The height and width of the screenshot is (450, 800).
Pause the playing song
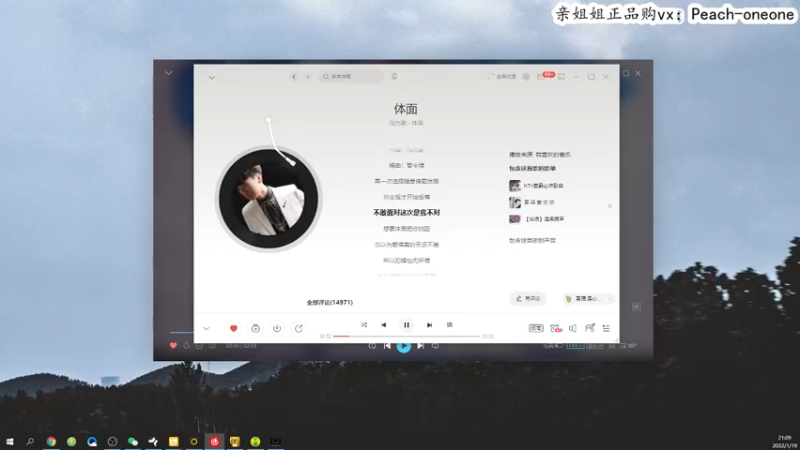pos(406,325)
